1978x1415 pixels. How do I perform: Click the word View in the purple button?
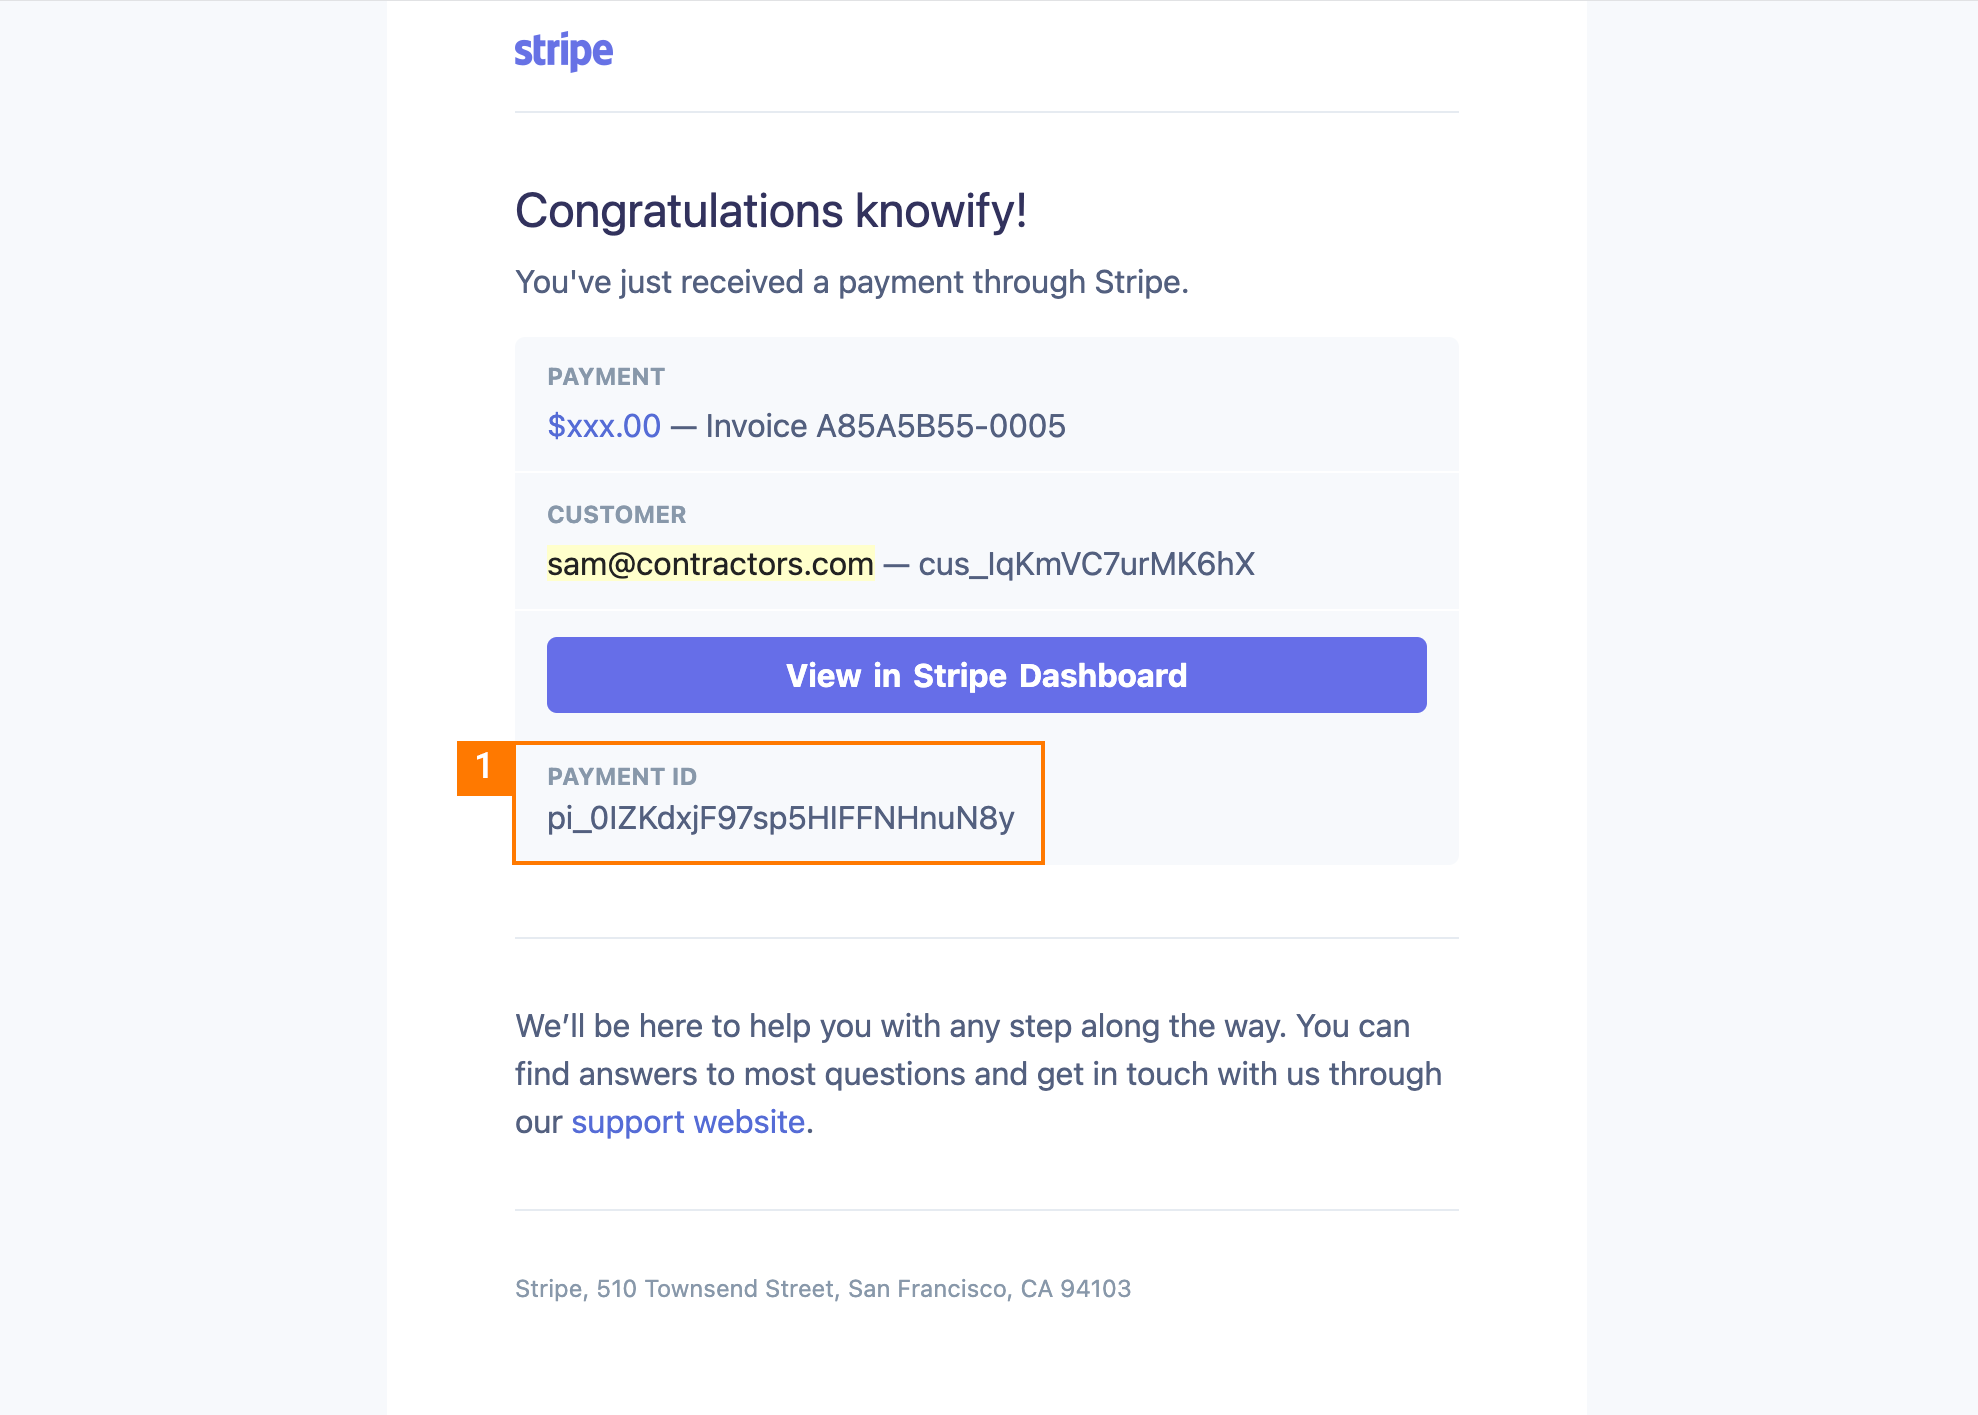coord(823,676)
